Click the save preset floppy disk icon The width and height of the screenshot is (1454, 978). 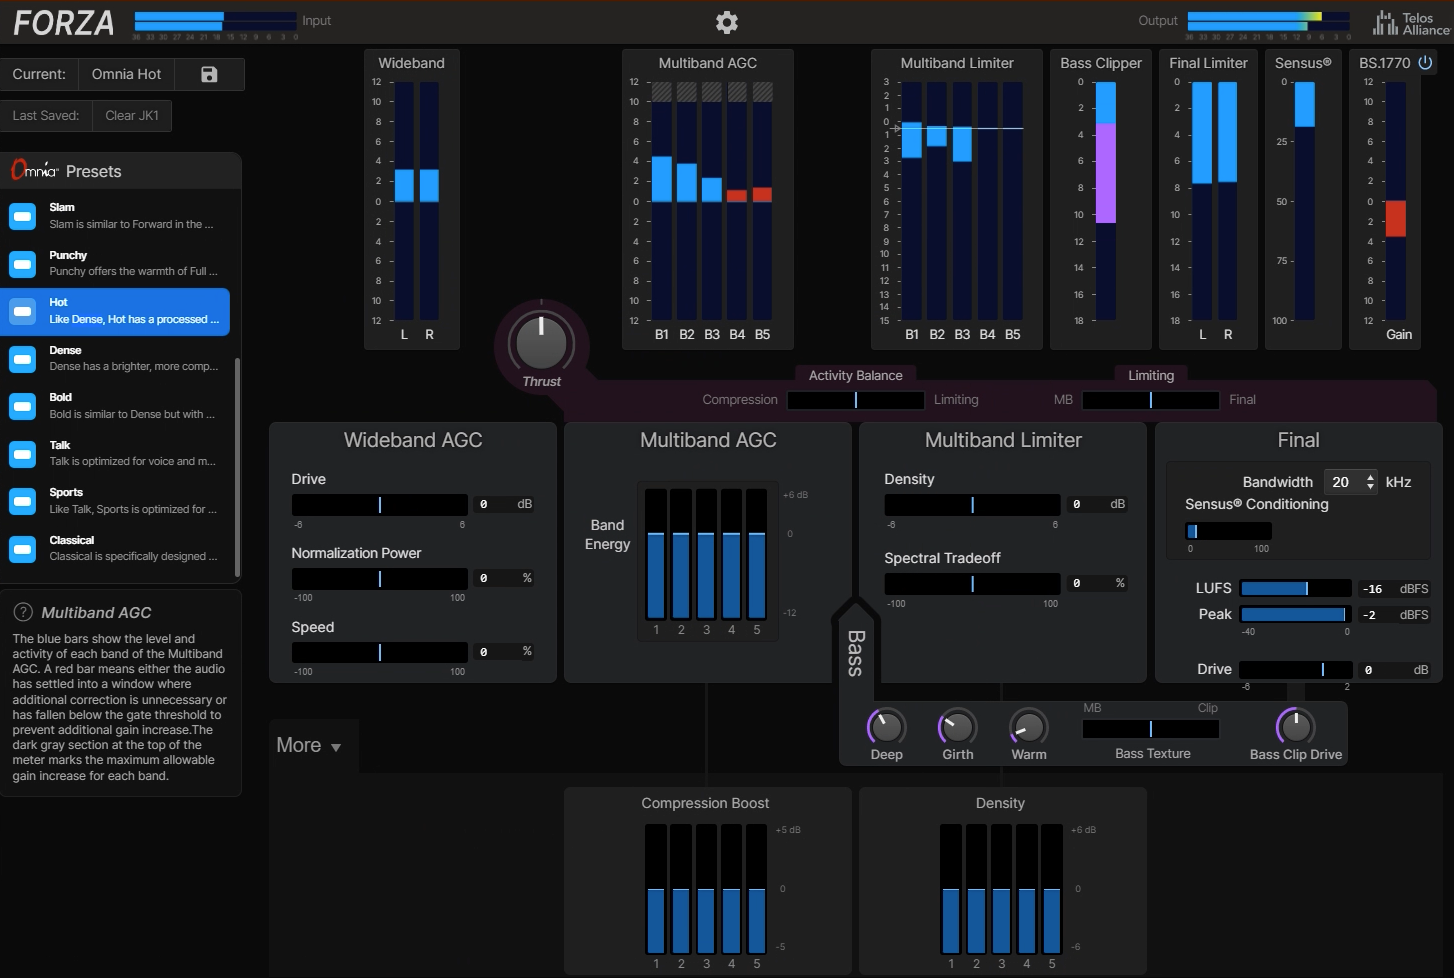209,74
